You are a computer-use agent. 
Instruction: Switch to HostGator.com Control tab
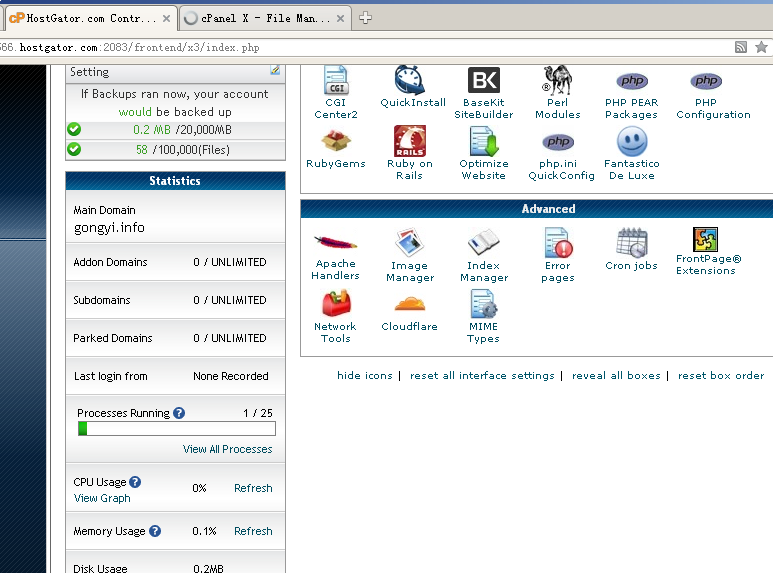[x=91, y=18]
